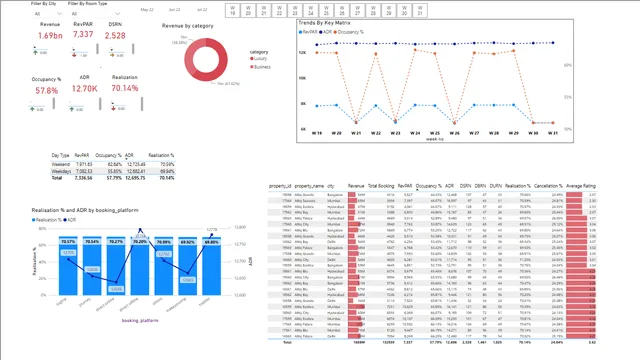Click the W 26 data point on Trends x-axis
Screen dimensions: 640x360
(x=454, y=123)
